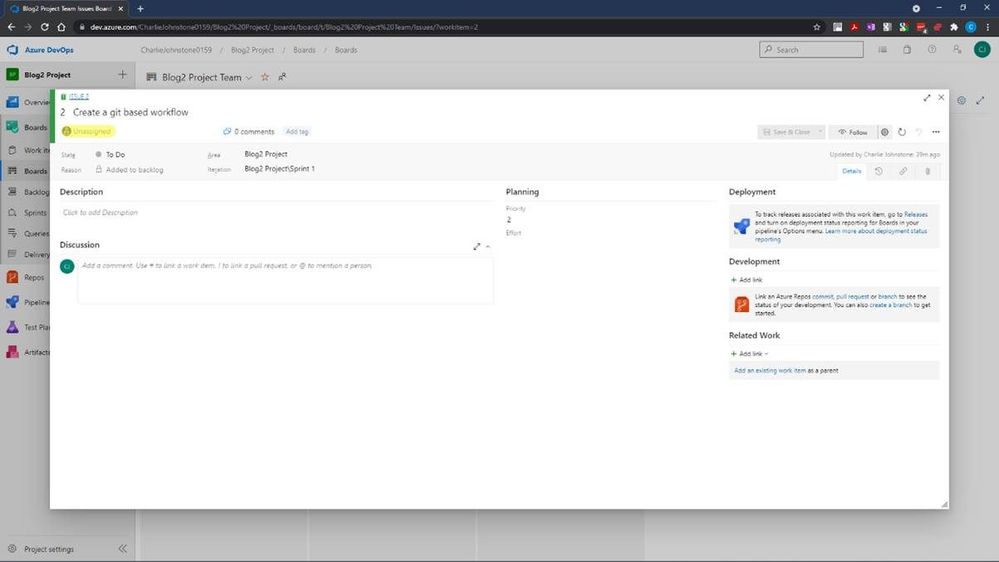Open the Area field showing Blog2 Project
The width and height of the screenshot is (999, 562).
pyautogui.click(x=266, y=154)
